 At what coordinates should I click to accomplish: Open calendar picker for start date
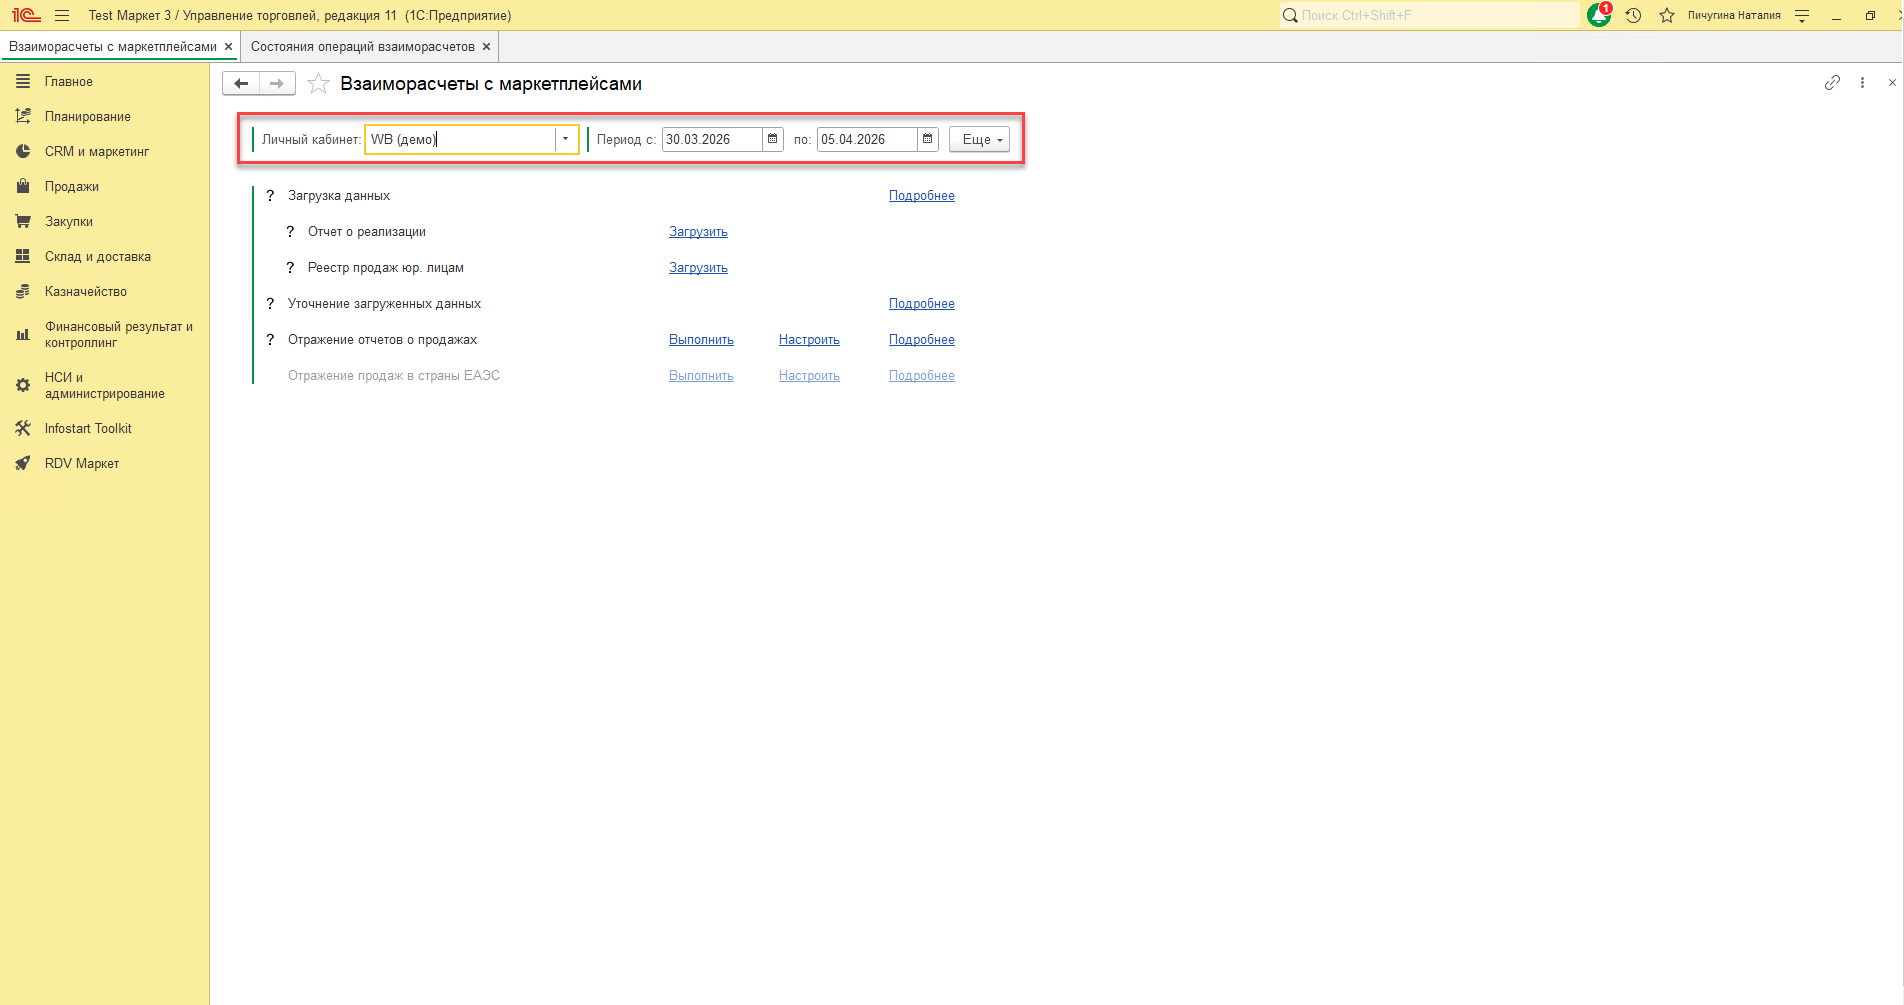[x=773, y=139]
